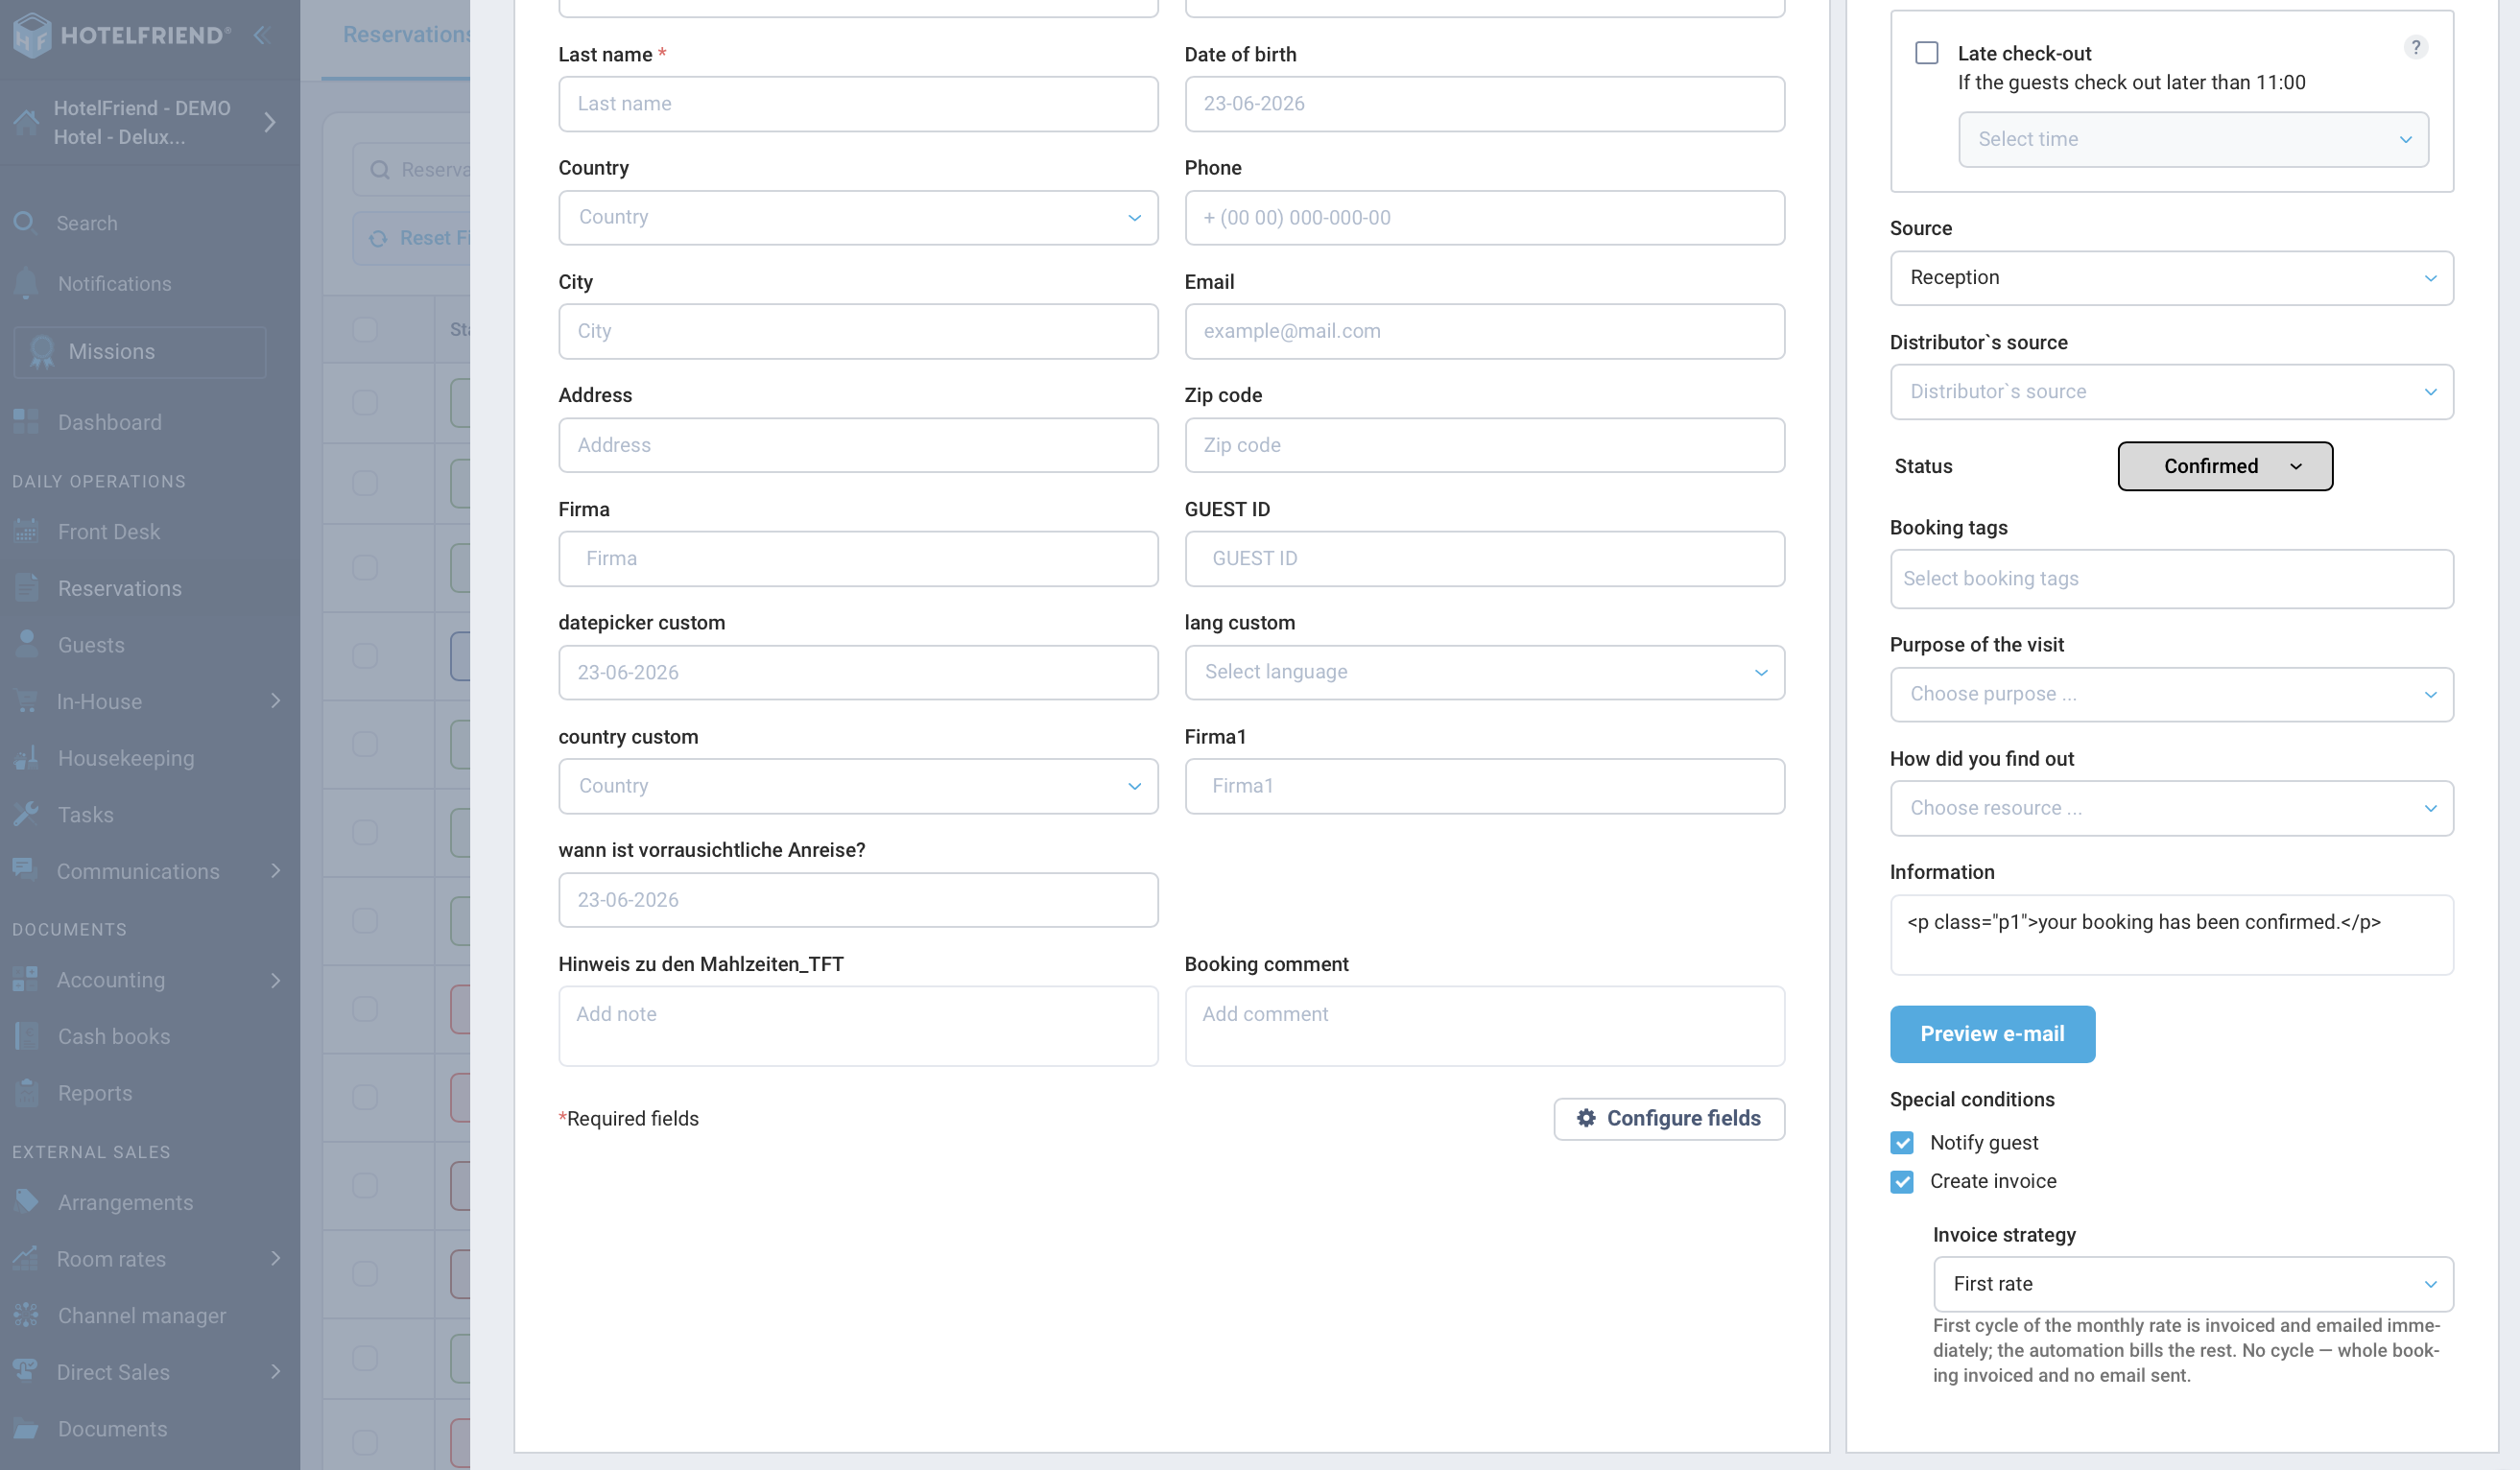Click the Select booking tags field
Viewport: 2520px width, 1470px height.
tap(2171, 579)
